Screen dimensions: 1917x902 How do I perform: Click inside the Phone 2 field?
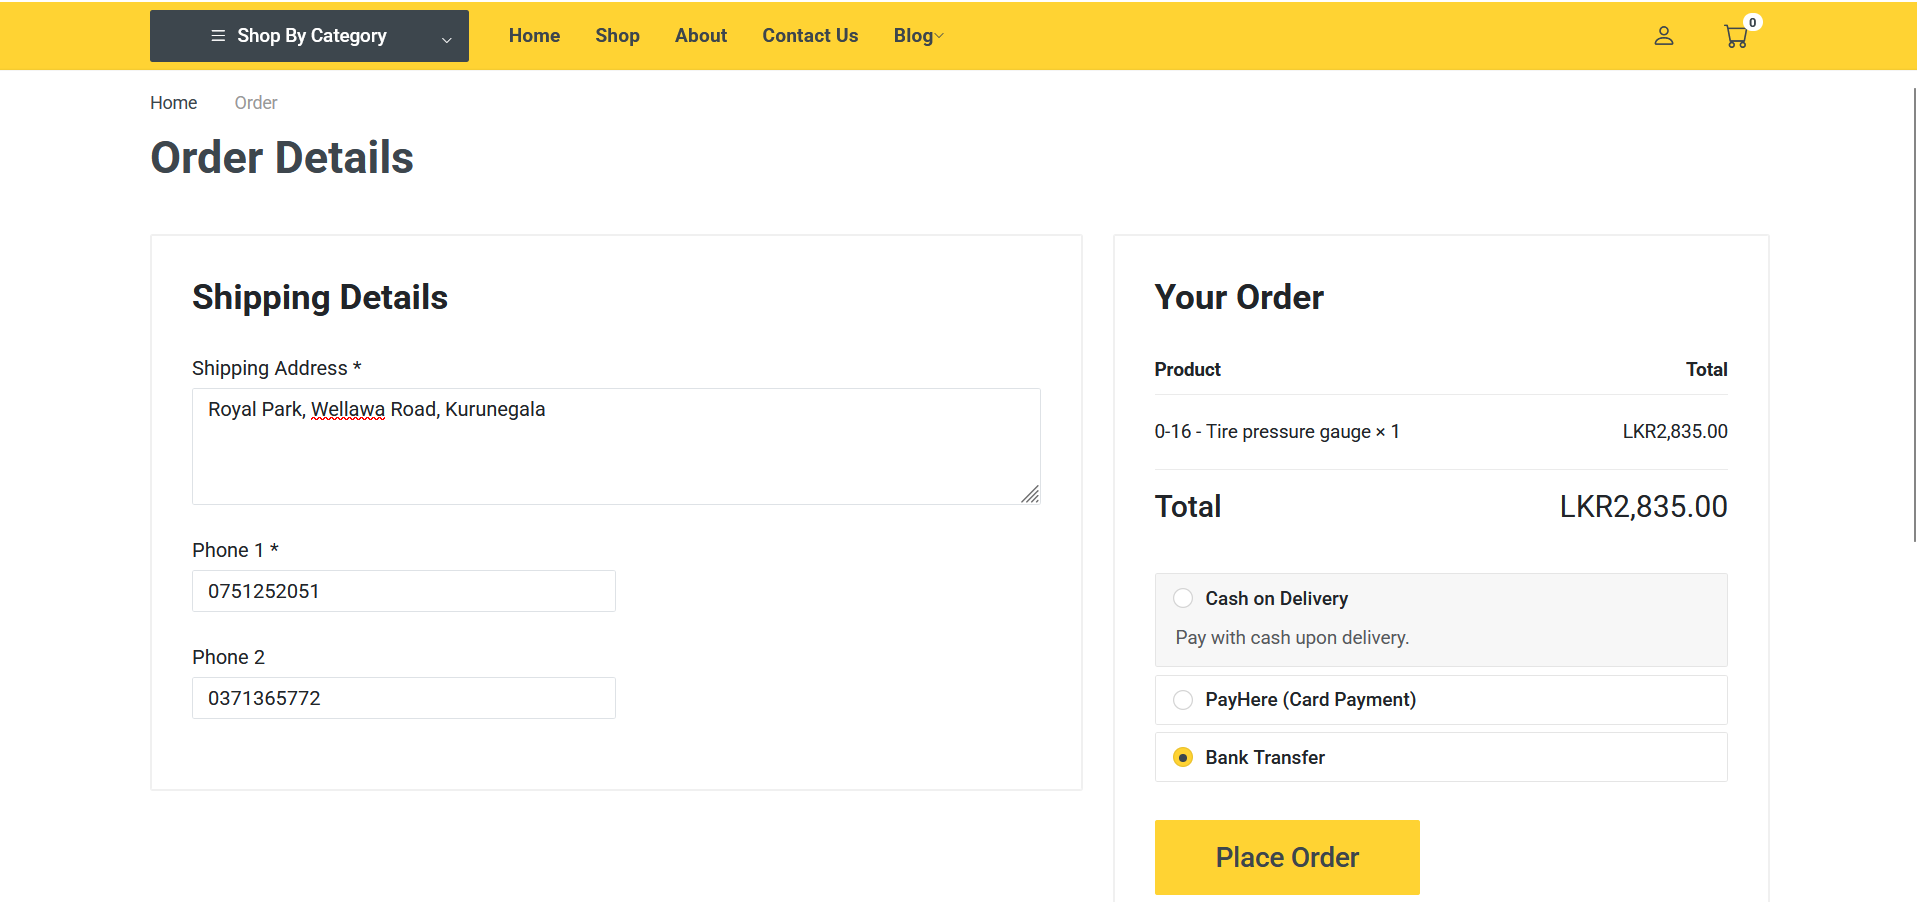coord(403,697)
